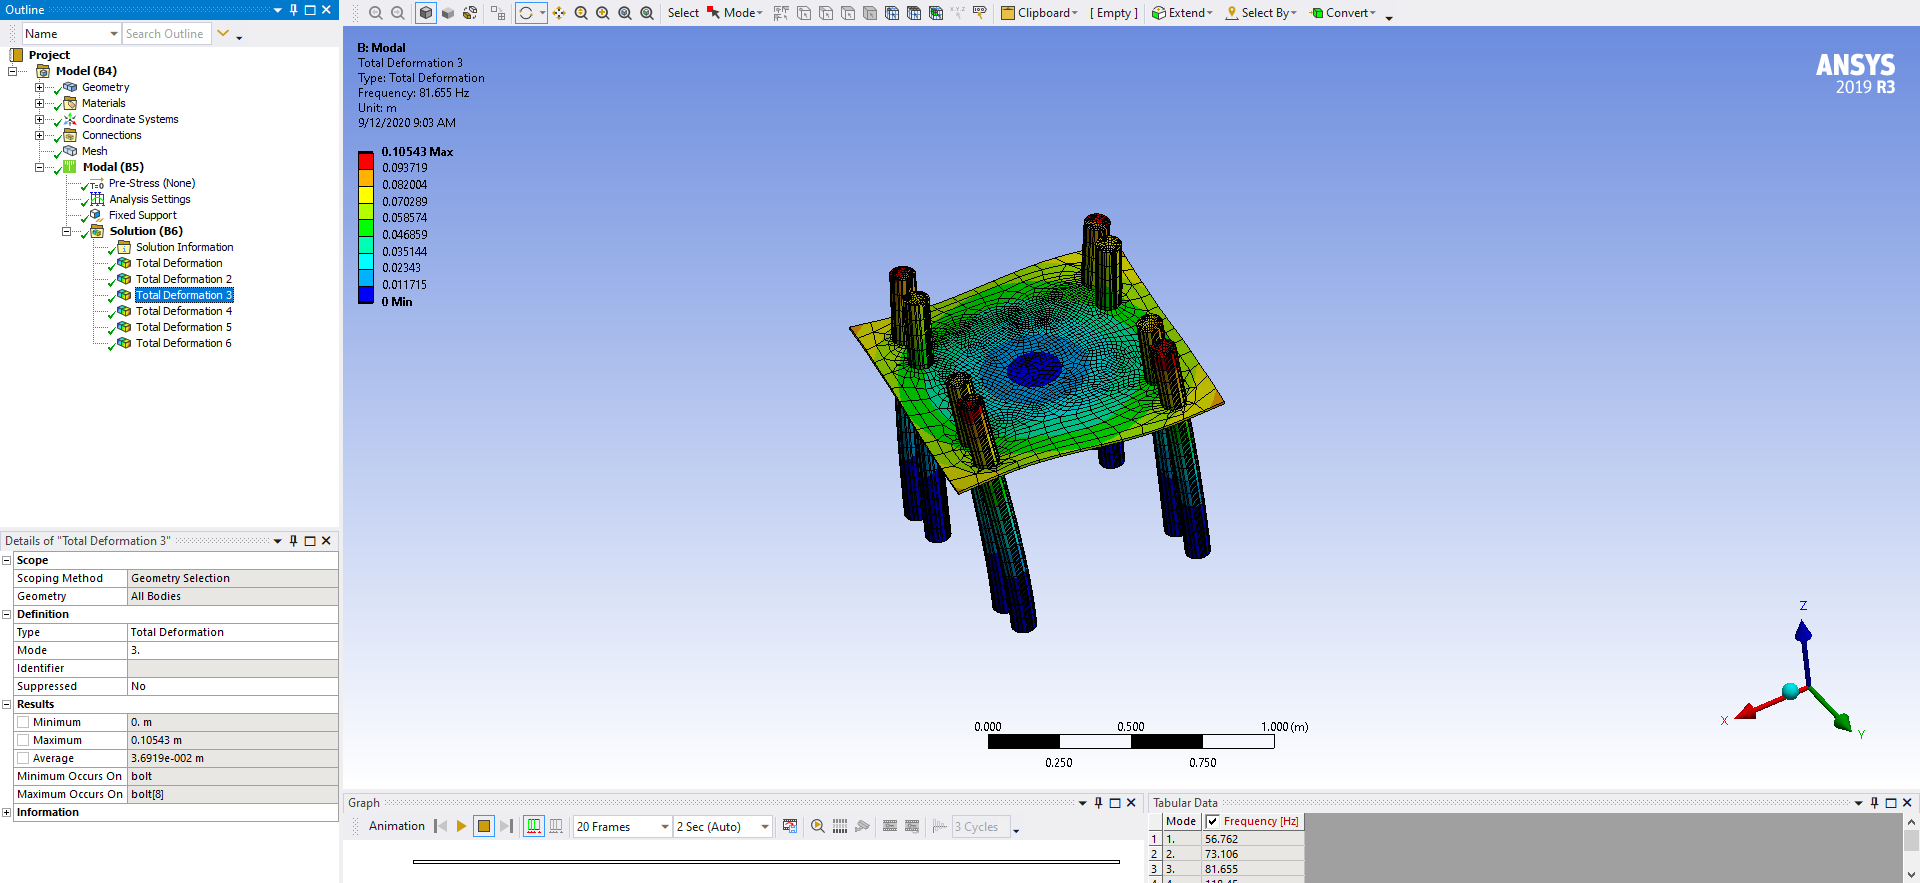Click the select mode cursor icon
This screenshot has width=1920, height=883.
tap(713, 13)
